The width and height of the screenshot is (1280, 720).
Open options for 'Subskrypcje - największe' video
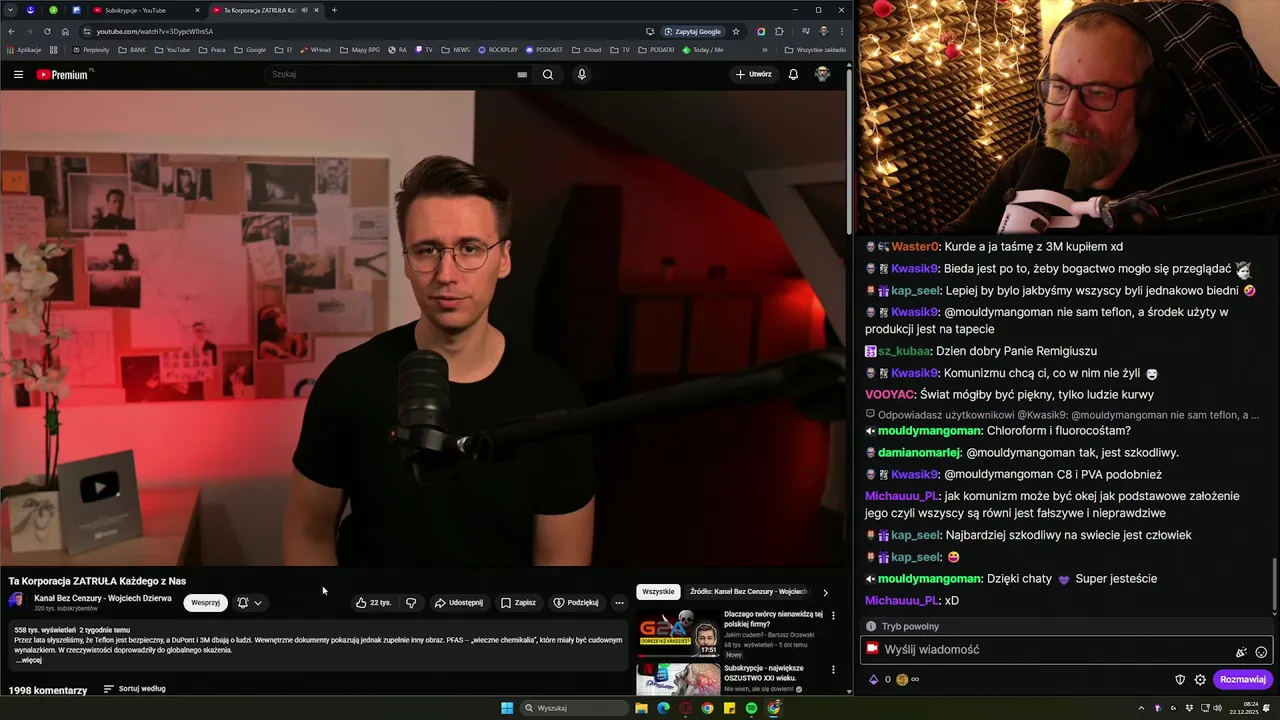pos(833,669)
